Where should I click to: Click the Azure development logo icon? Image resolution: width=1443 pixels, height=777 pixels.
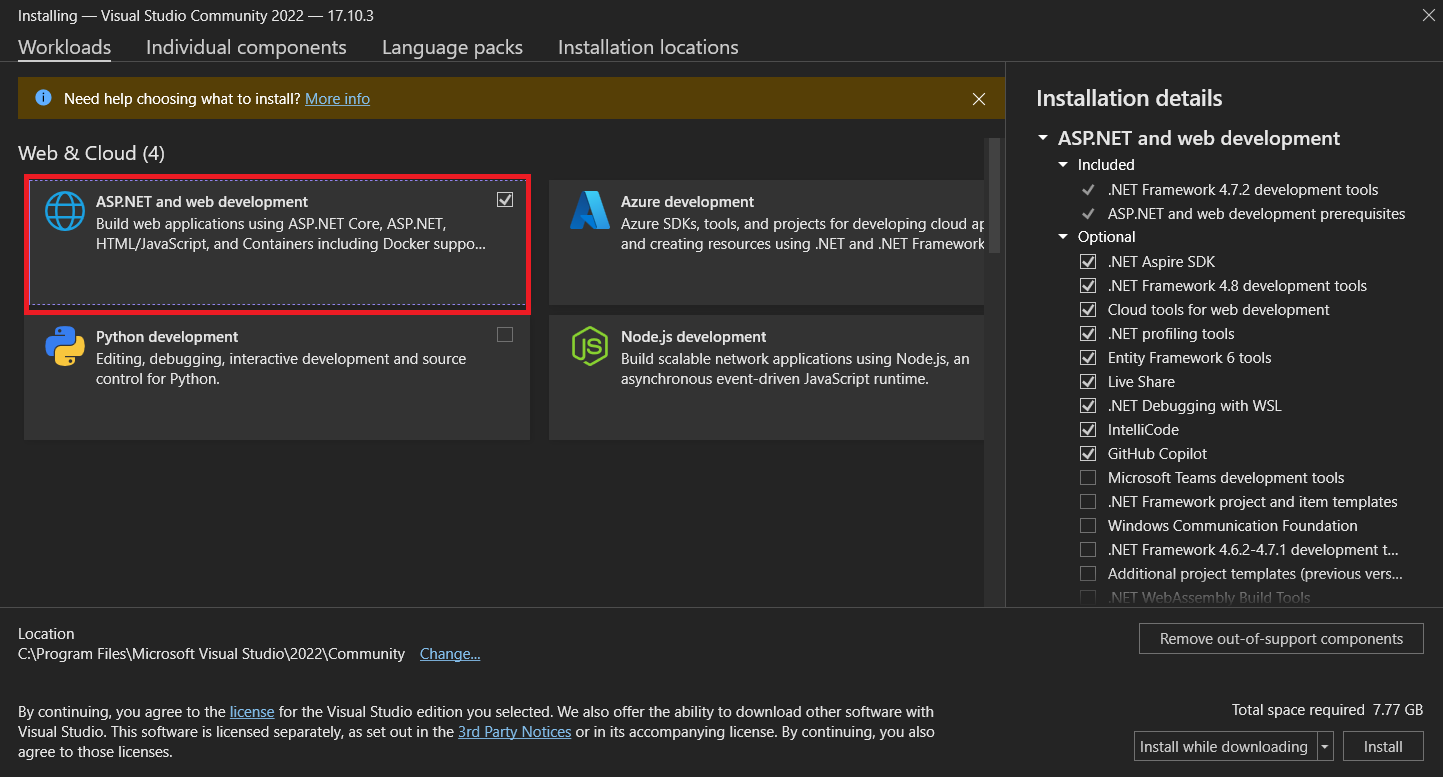pos(590,210)
